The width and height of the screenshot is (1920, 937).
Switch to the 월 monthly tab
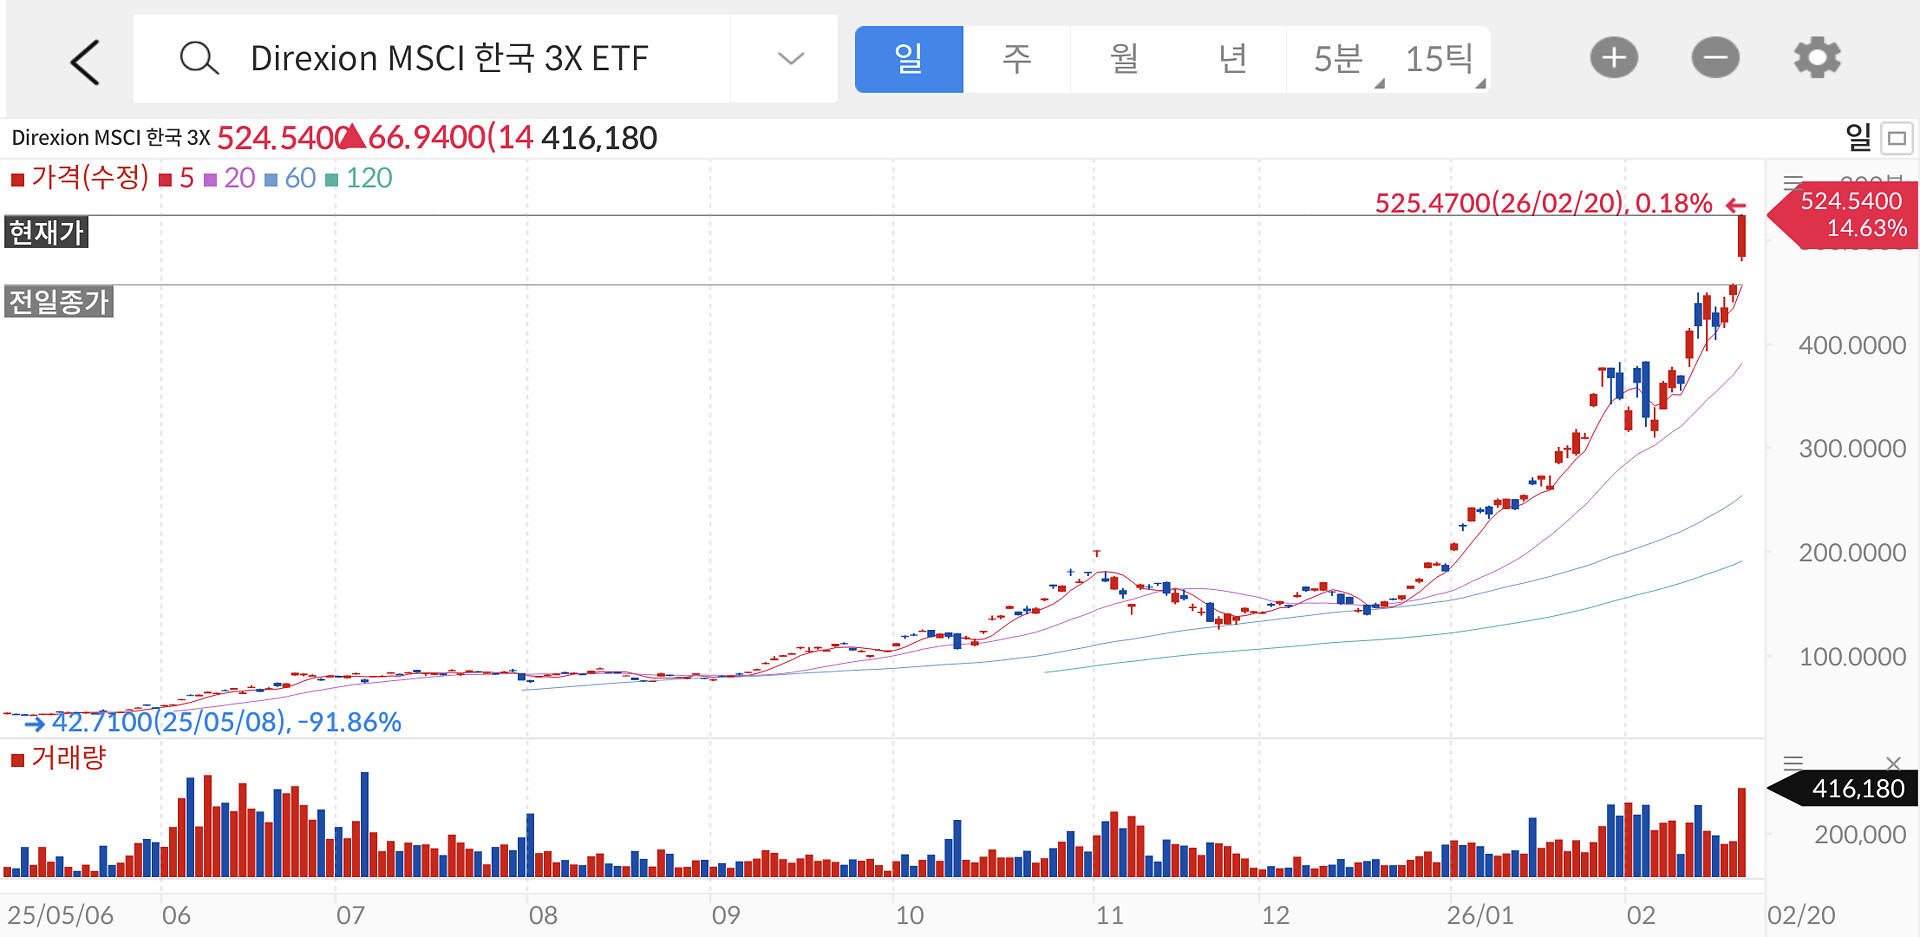tap(1124, 60)
